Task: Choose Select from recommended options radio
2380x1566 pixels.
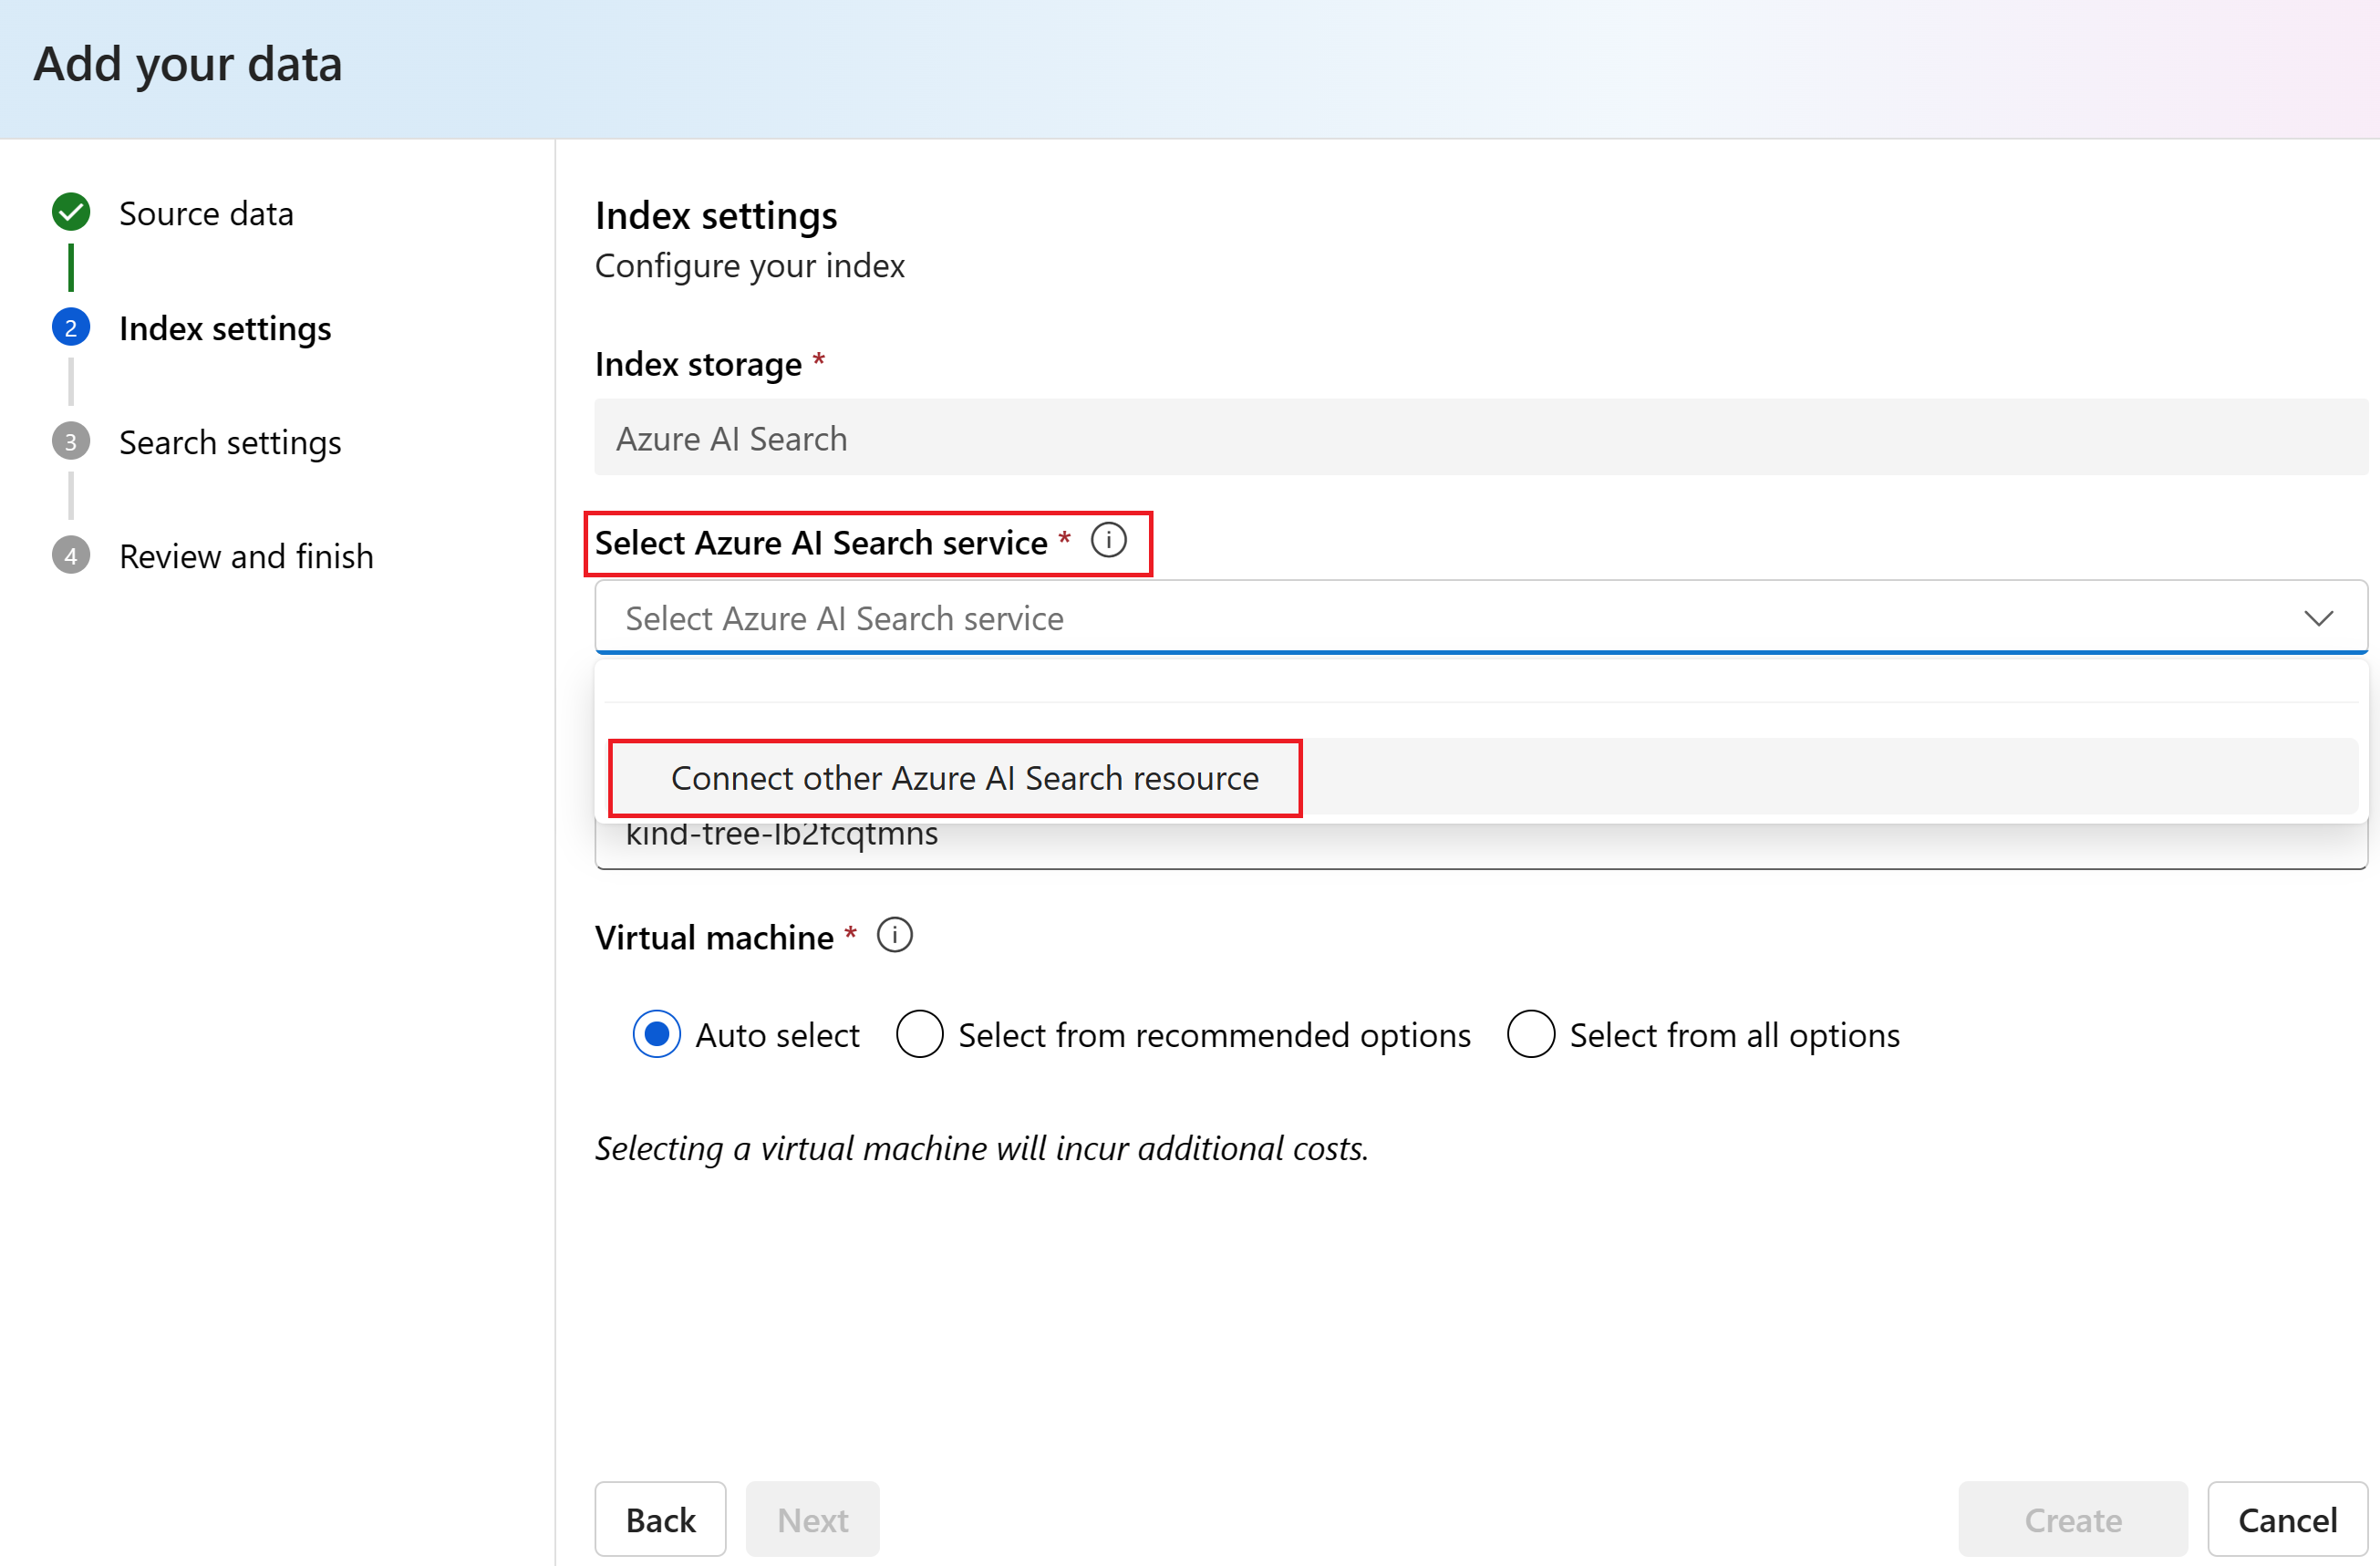Action: pyautogui.click(x=920, y=1034)
